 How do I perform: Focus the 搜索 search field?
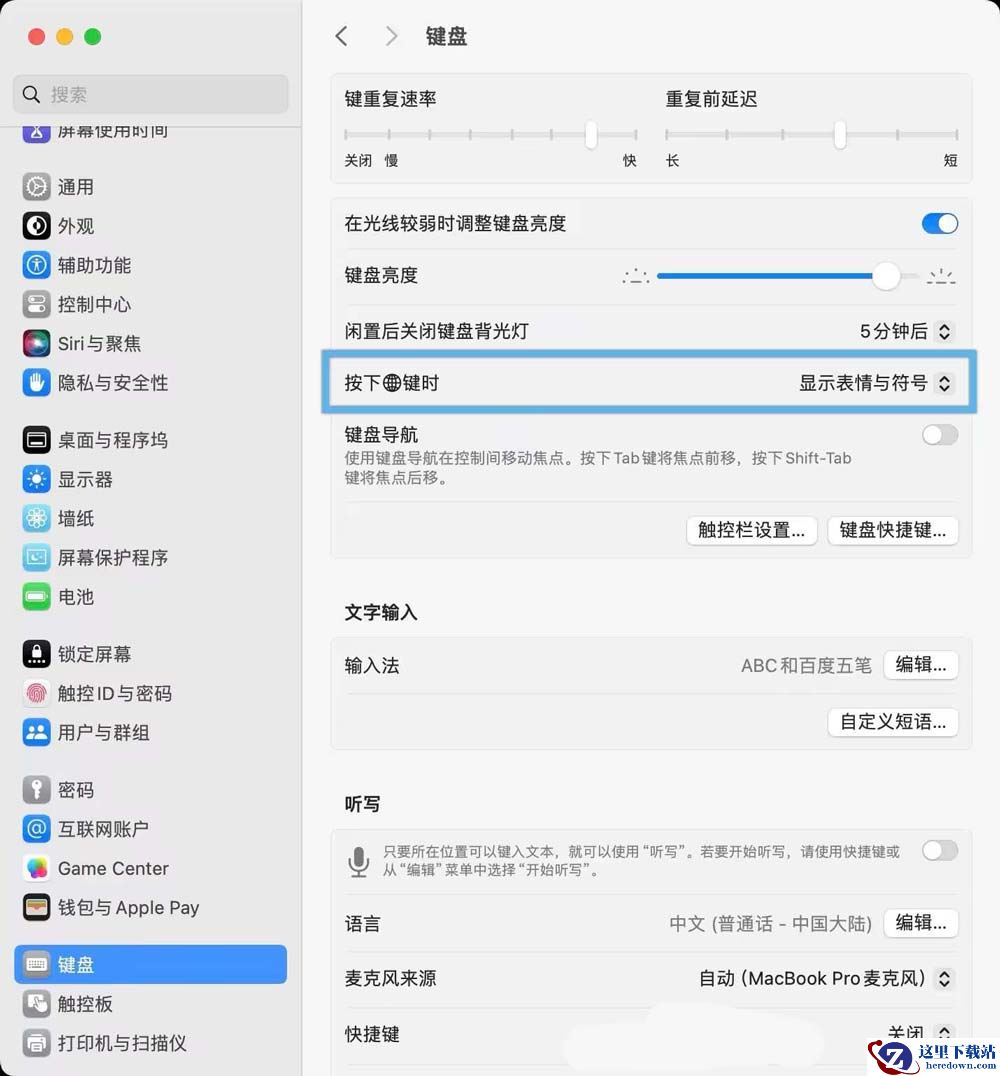[150, 94]
